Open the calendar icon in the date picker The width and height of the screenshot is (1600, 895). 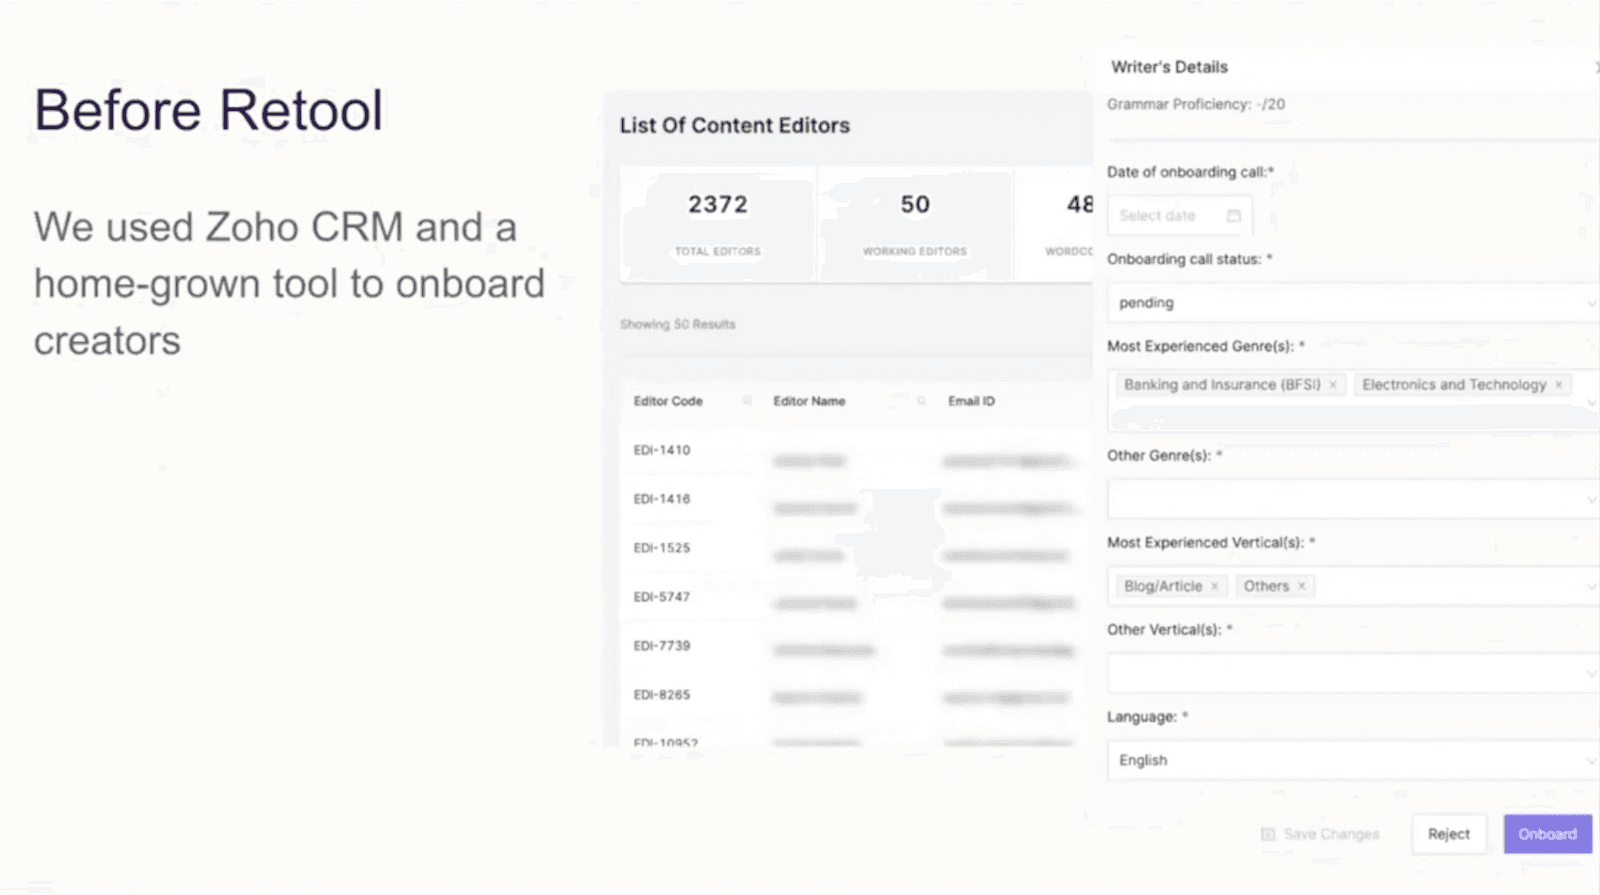click(x=1233, y=215)
